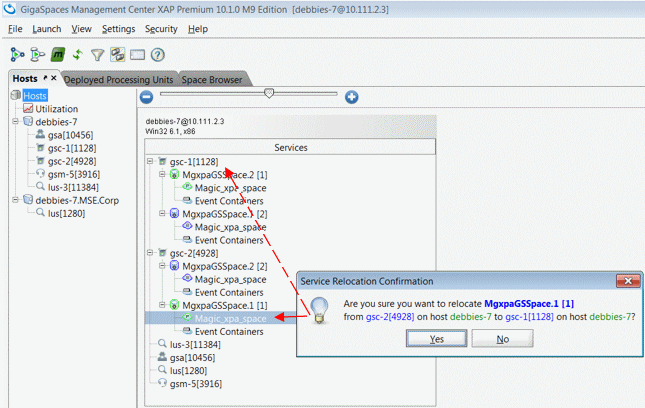Viewport: 645px width, 408px height.
Task: Select Event Containers under MgxpaGSSpace.2 [1]
Action: (229, 201)
